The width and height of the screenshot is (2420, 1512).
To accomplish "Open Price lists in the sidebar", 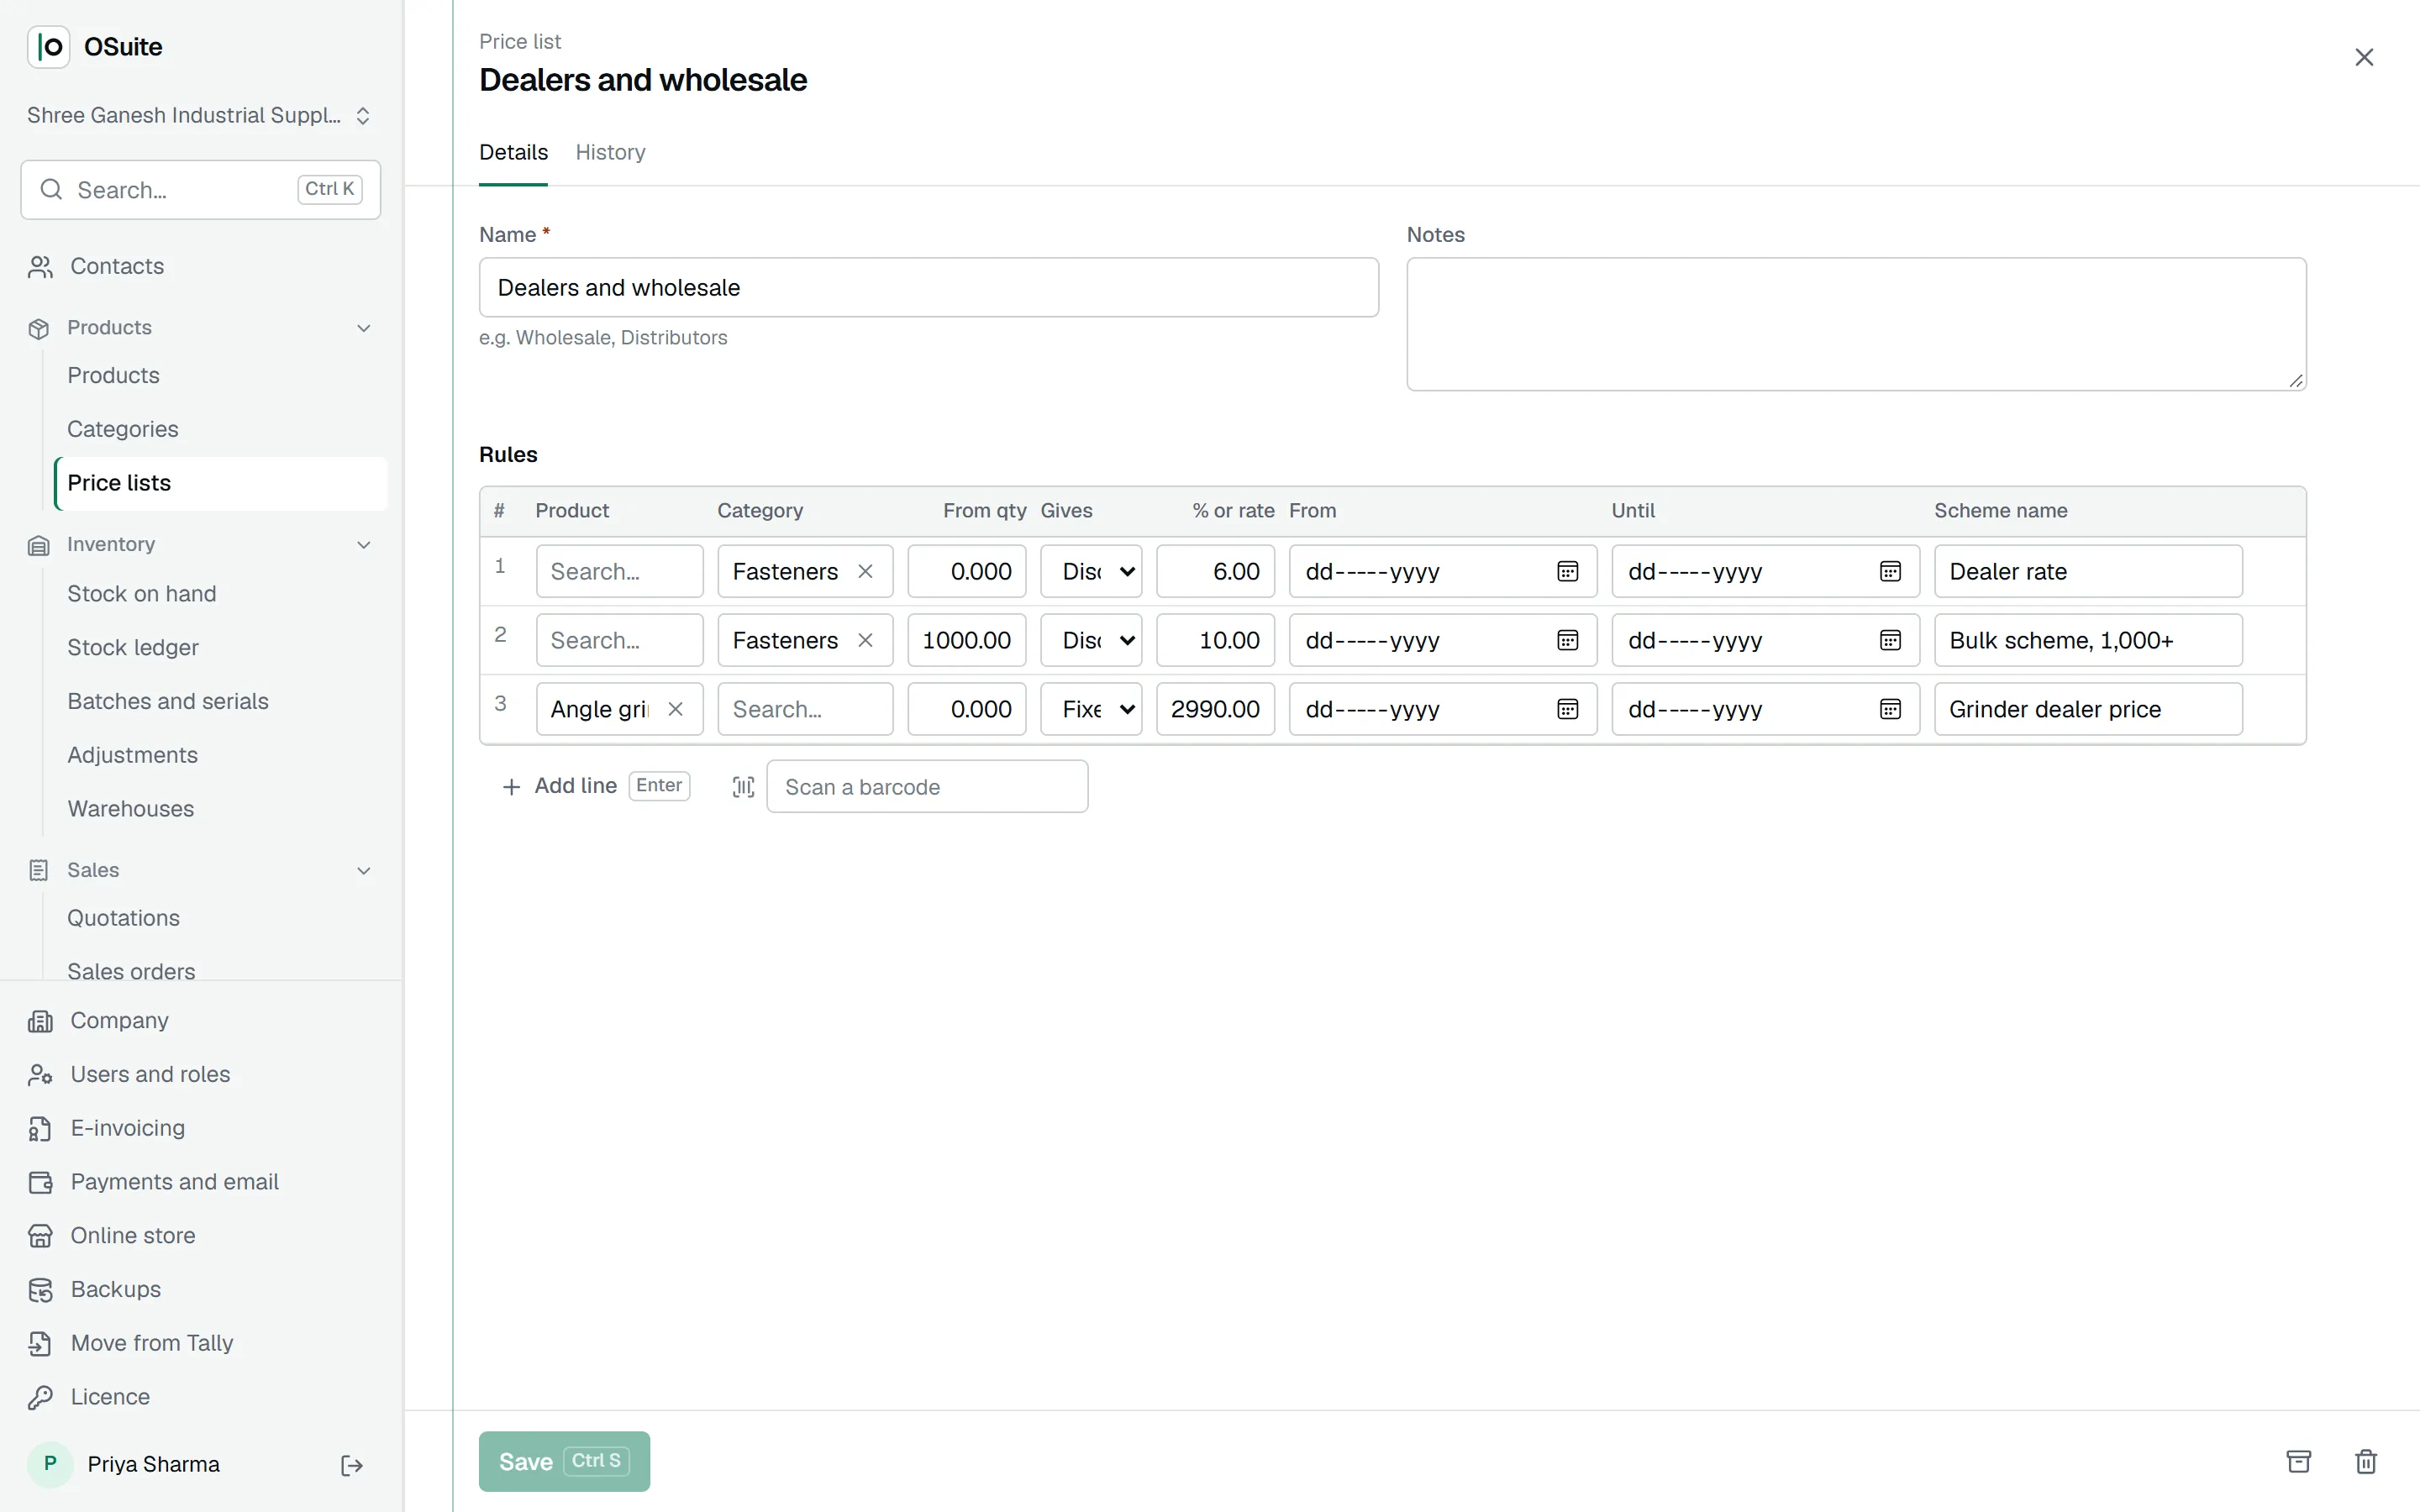I will (221, 483).
